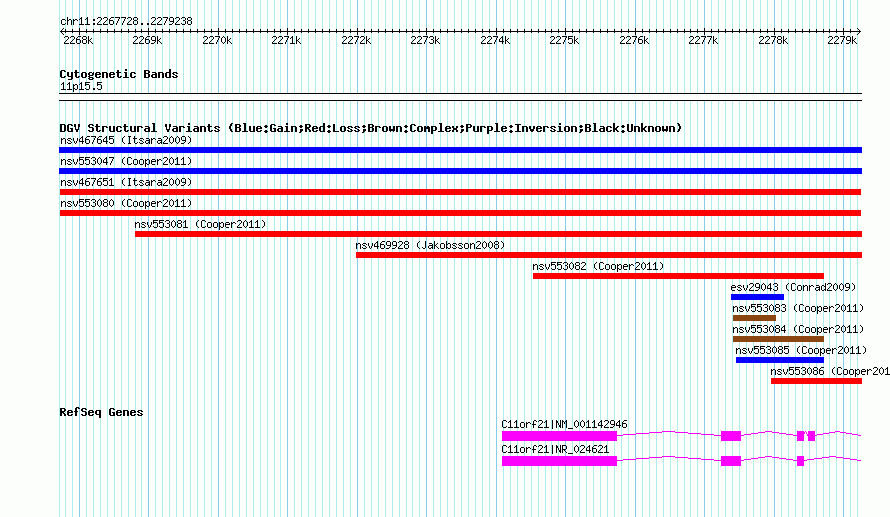Click the nsv553085 (Cooper2011) label
This screenshot has height=517, width=890.
coord(801,350)
